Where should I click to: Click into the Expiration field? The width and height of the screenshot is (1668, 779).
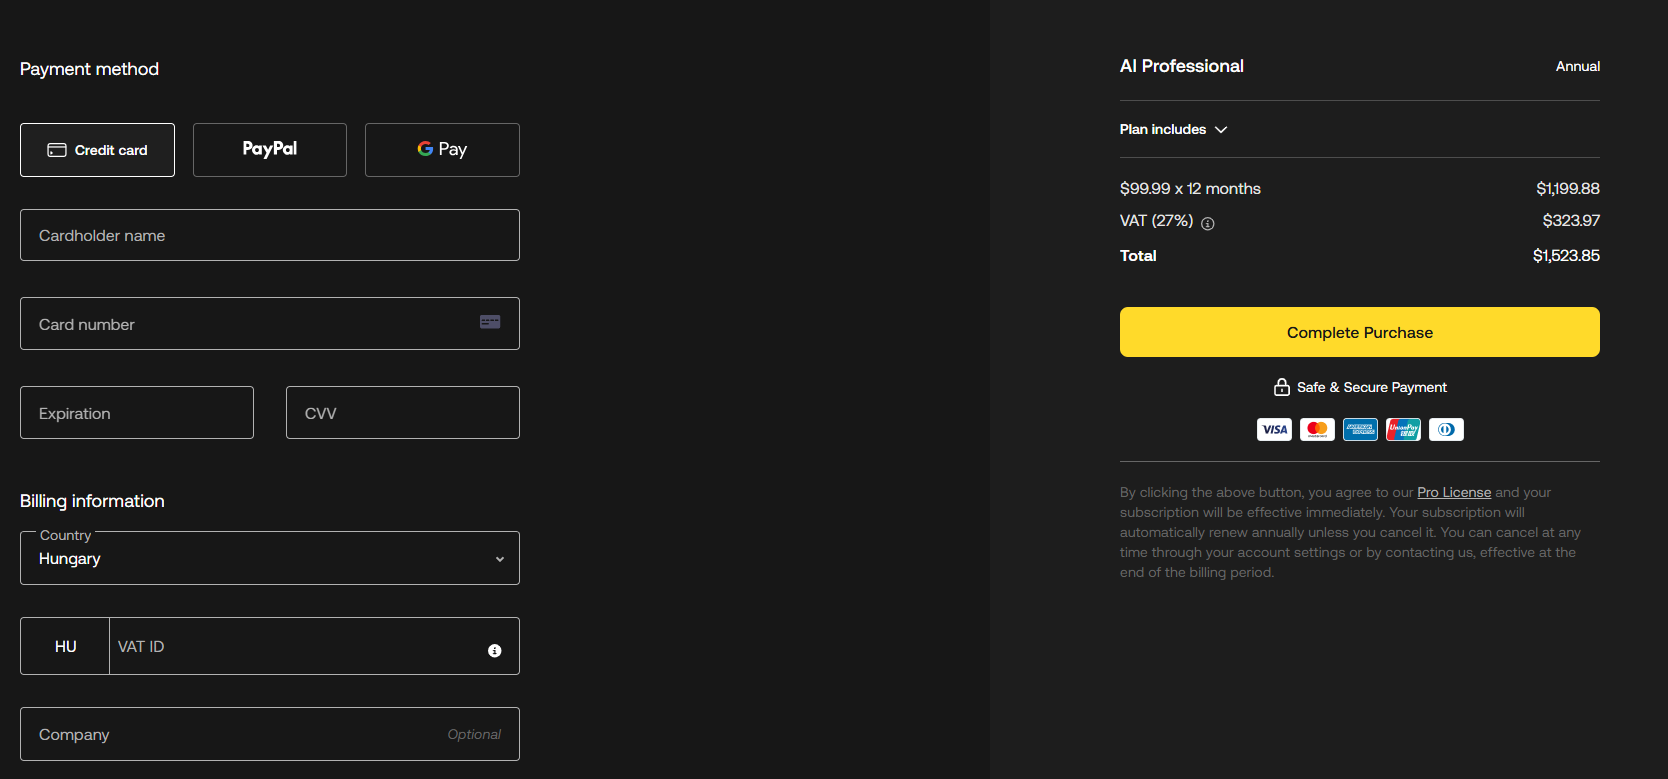coord(137,413)
